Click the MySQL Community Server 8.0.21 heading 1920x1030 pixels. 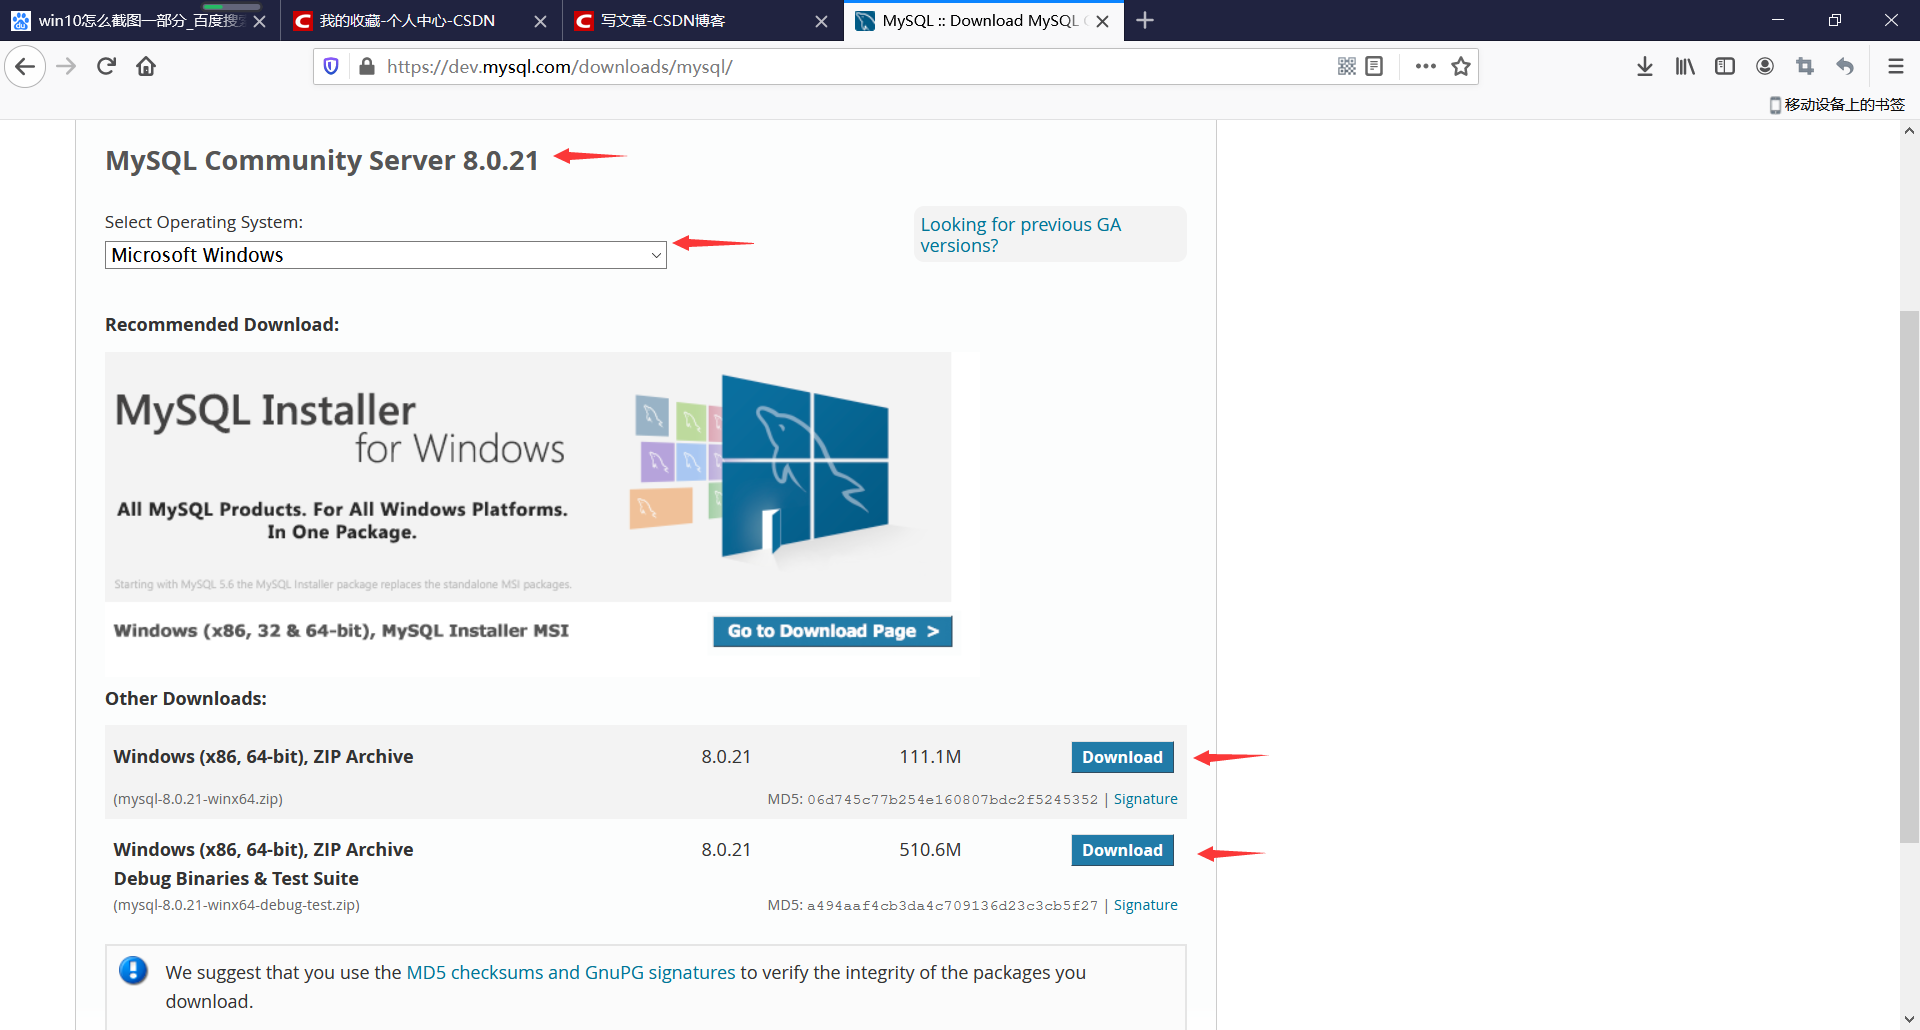point(322,160)
